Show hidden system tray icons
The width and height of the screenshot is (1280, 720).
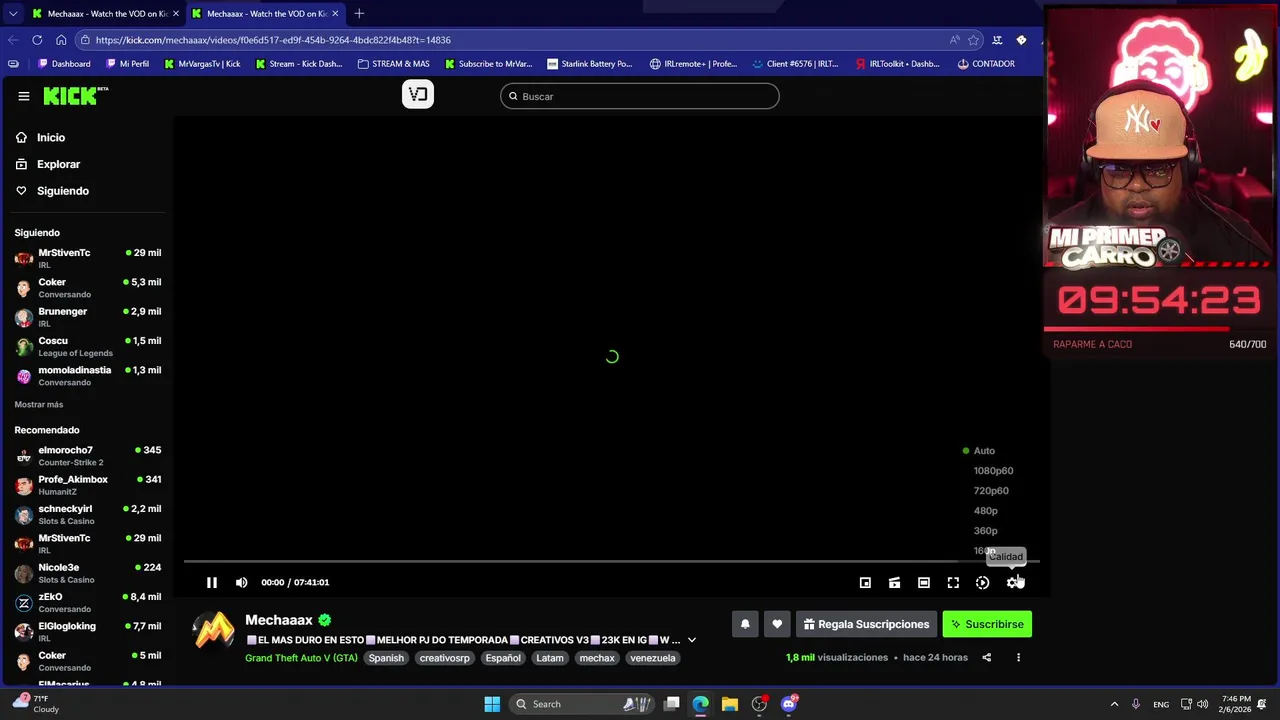coord(1114,704)
